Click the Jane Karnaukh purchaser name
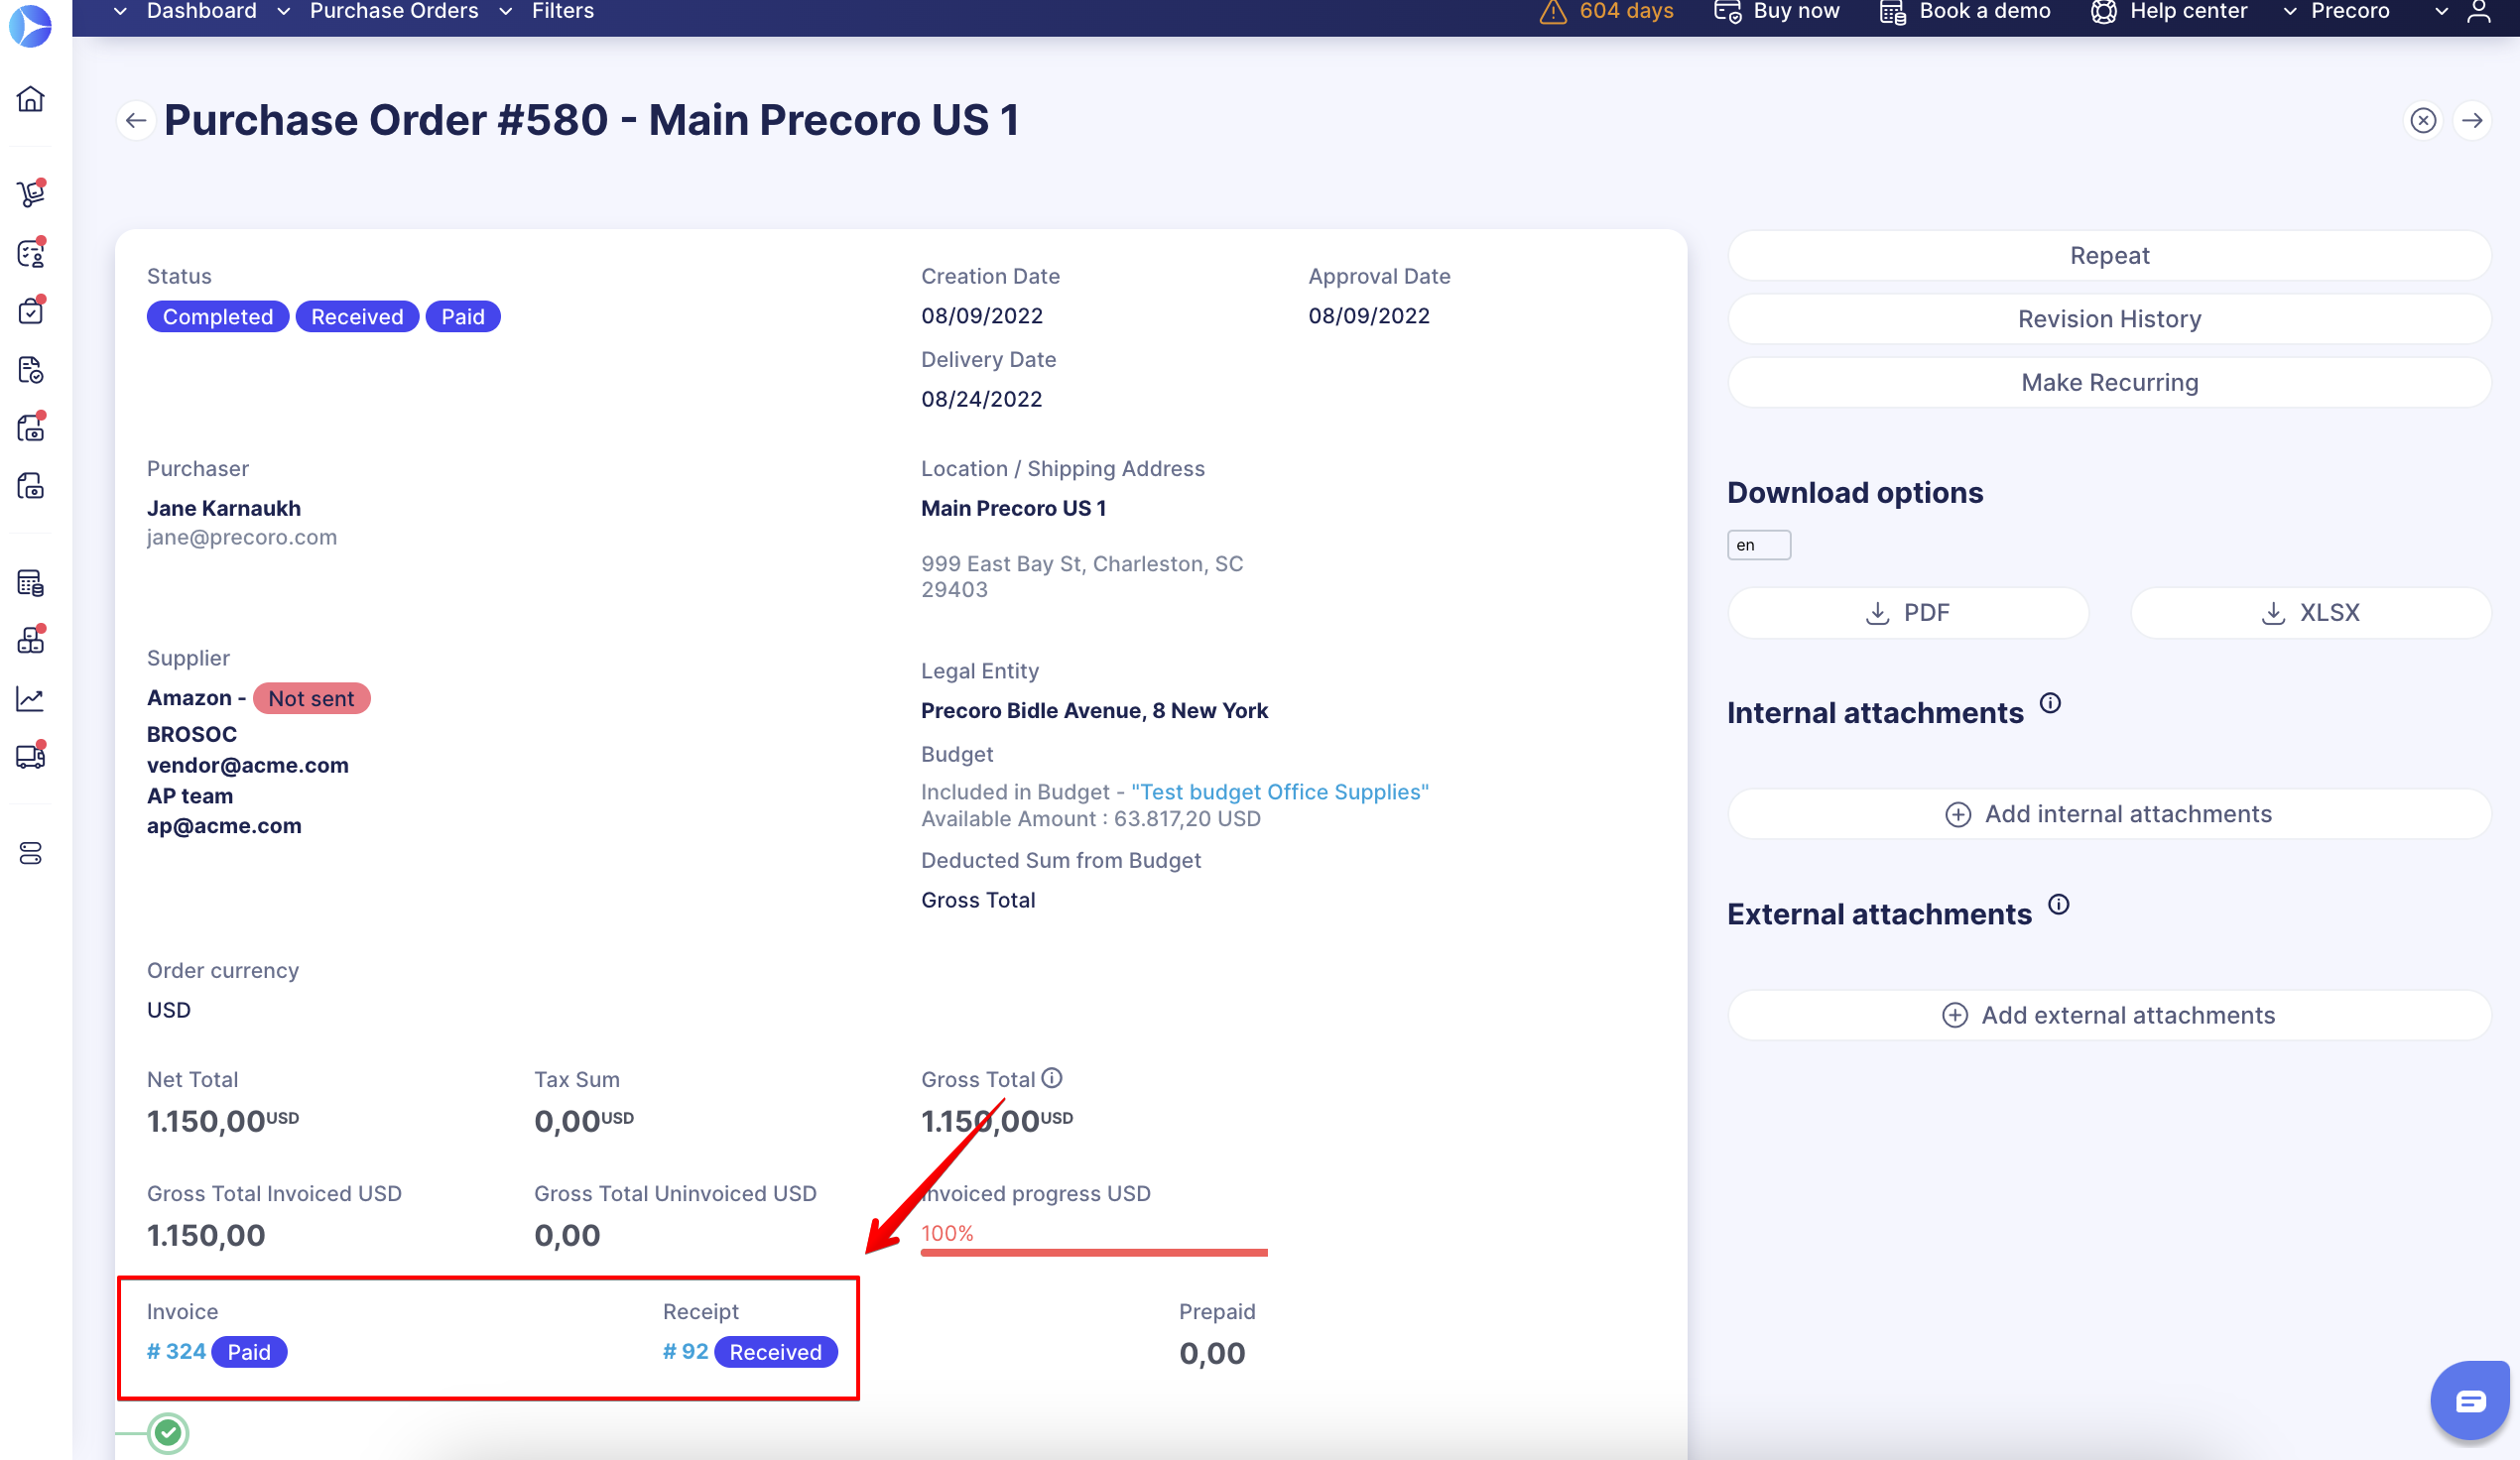Screen dimensions: 2520x1460 (x=224, y=508)
